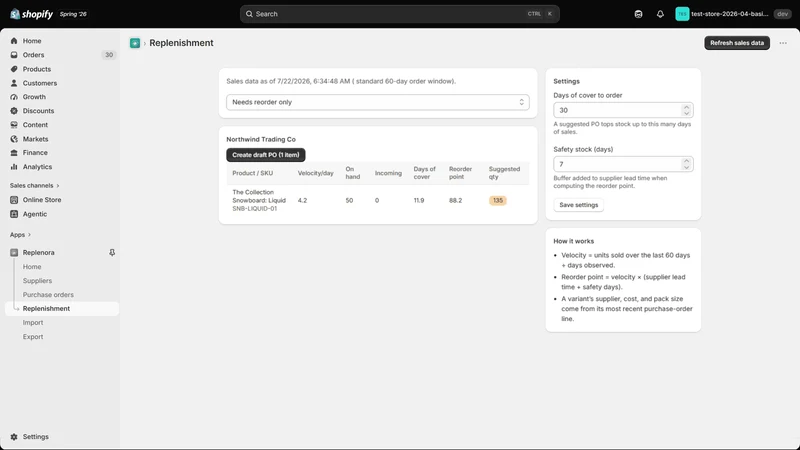Screen dimensions: 800x450
Task: Click the Days of cover input field
Action: click(623, 110)
